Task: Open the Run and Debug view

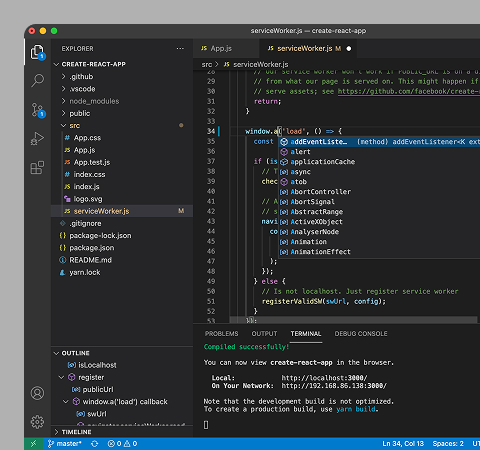Action: click(x=37, y=138)
